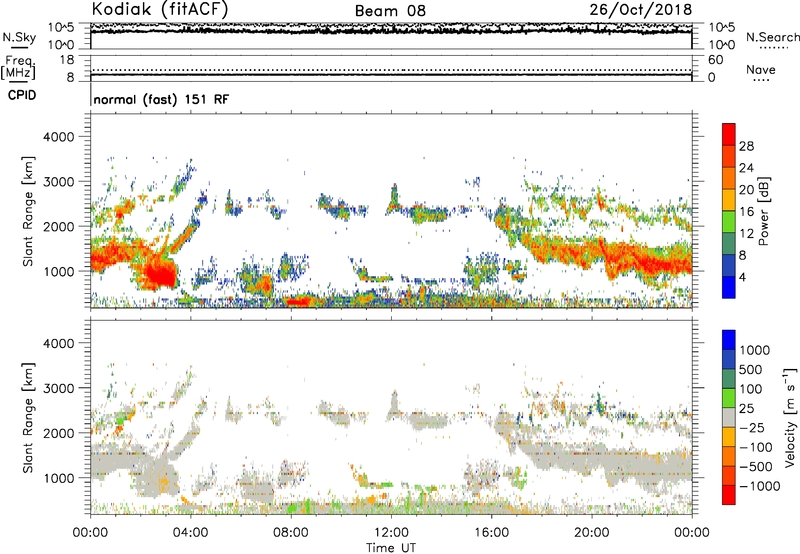
Task: Click the "60" Nave axis tick label
Action: [716, 60]
